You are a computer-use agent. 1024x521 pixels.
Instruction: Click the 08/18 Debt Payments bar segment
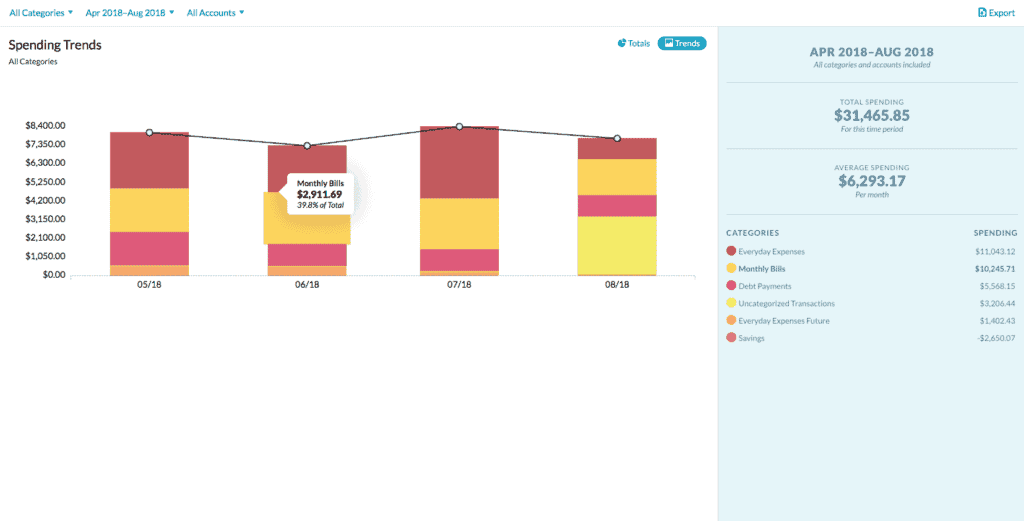coord(617,206)
